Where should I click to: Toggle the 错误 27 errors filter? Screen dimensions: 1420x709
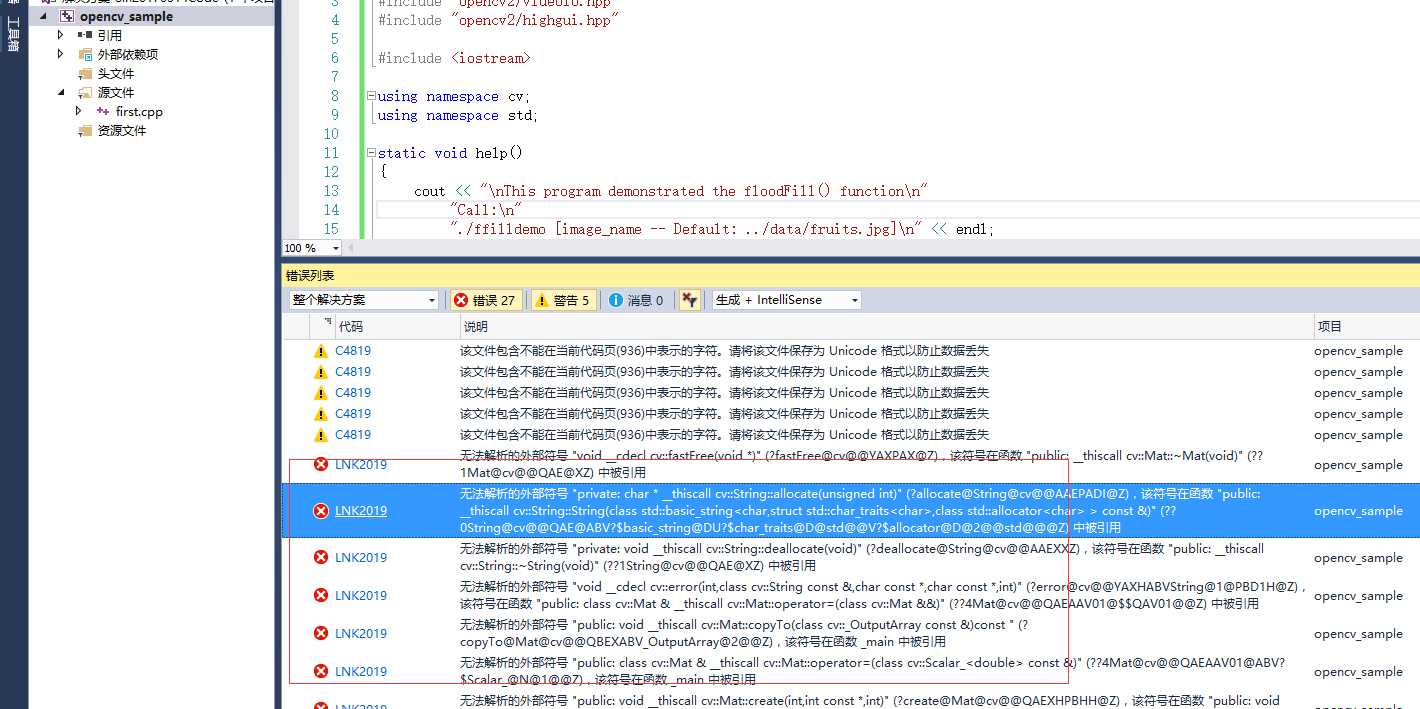[x=486, y=300]
